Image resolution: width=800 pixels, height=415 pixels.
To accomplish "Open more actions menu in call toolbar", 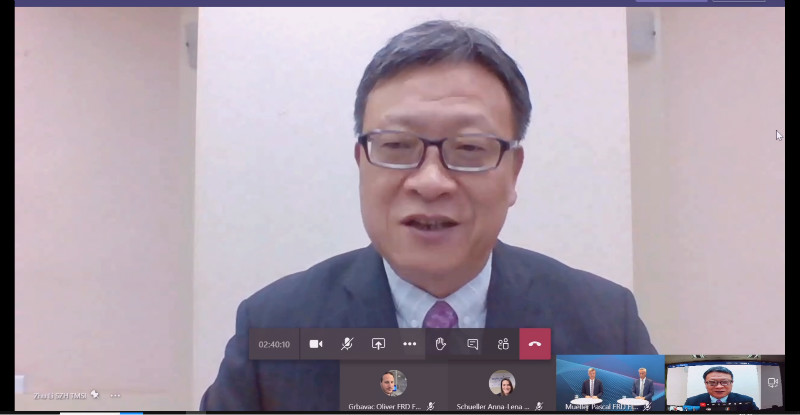I will 409,344.
